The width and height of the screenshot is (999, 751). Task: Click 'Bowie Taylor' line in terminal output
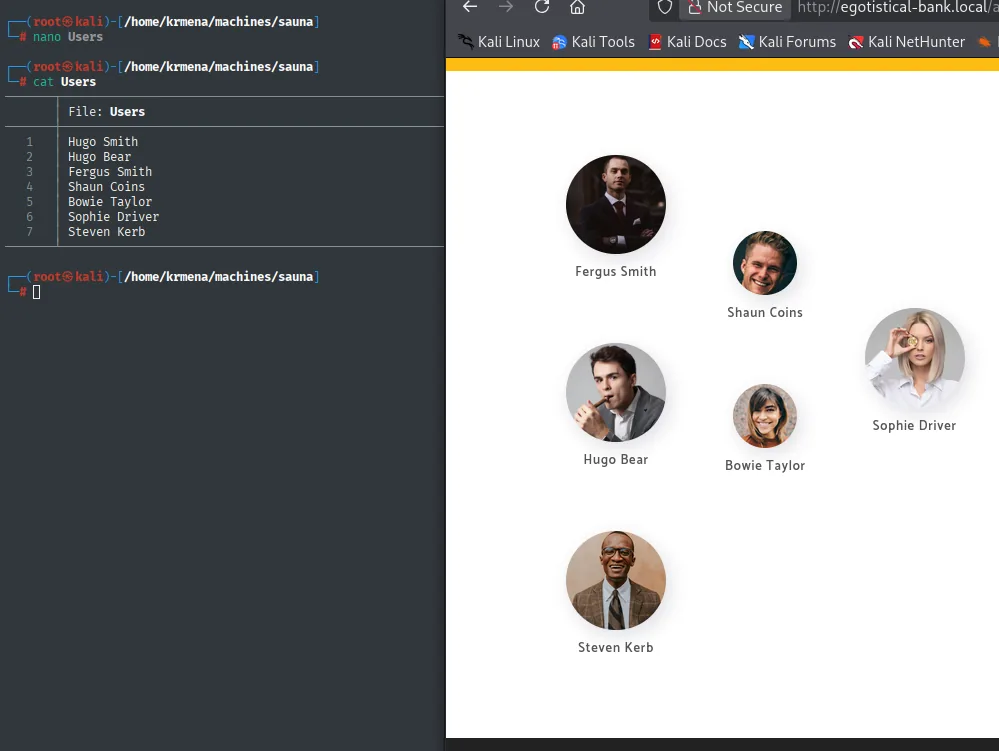tap(110, 202)
